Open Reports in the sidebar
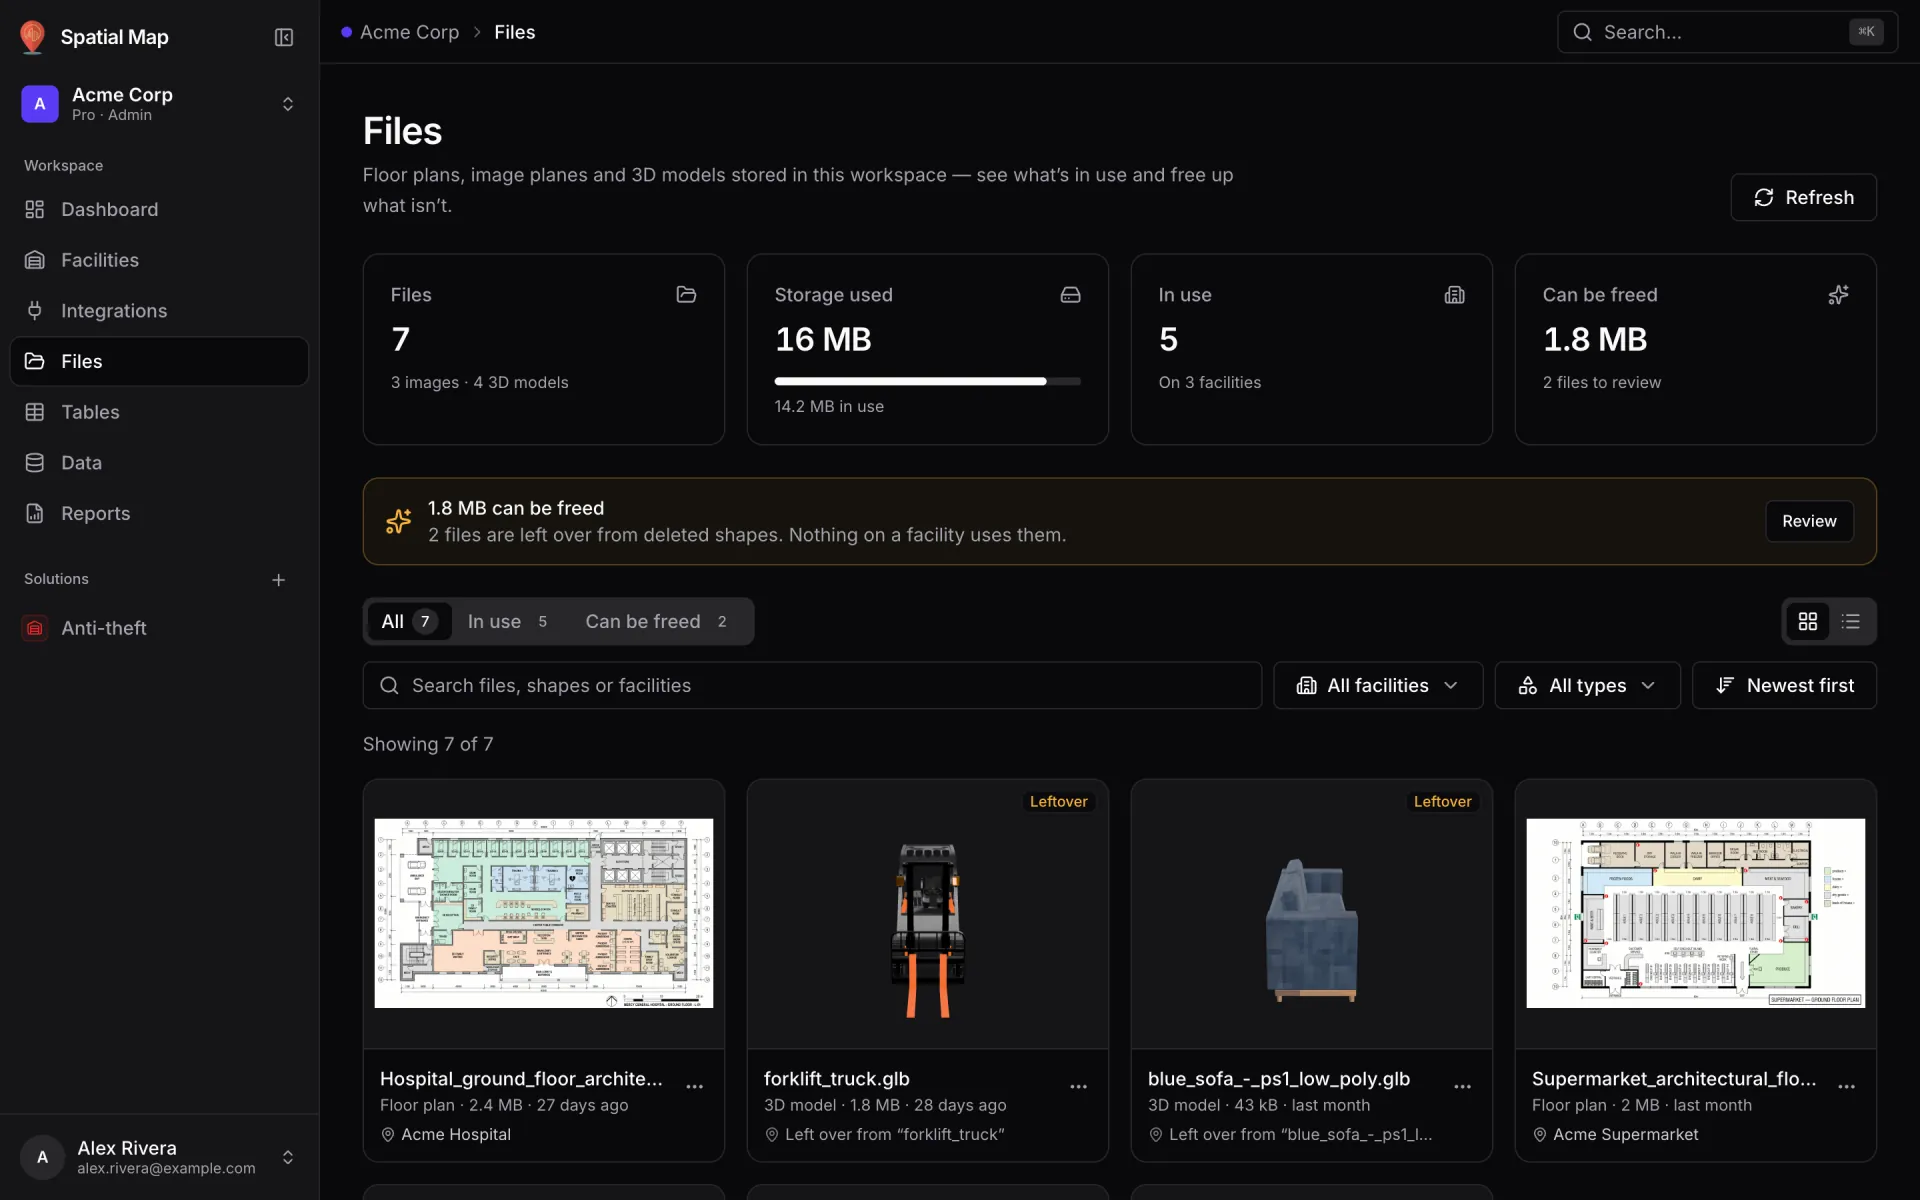This screenshot has width=1920, height=1200. coord(159,513)
